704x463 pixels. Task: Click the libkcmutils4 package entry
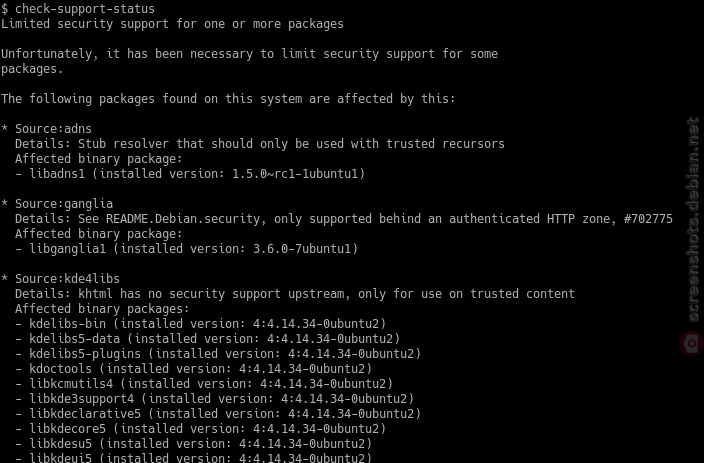click(x=204, y=384)
